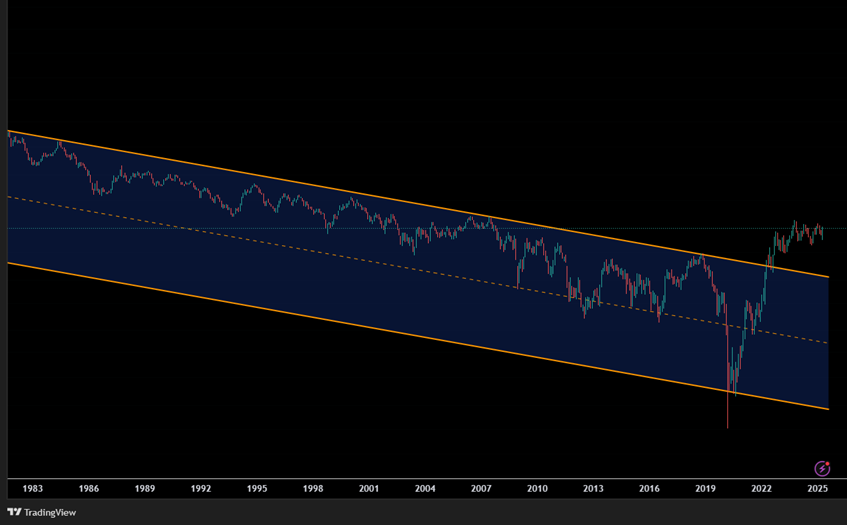Screen dimensions: 847x525
Task: Select the lower orange channel trendline
Action: [x=418, y=336]
